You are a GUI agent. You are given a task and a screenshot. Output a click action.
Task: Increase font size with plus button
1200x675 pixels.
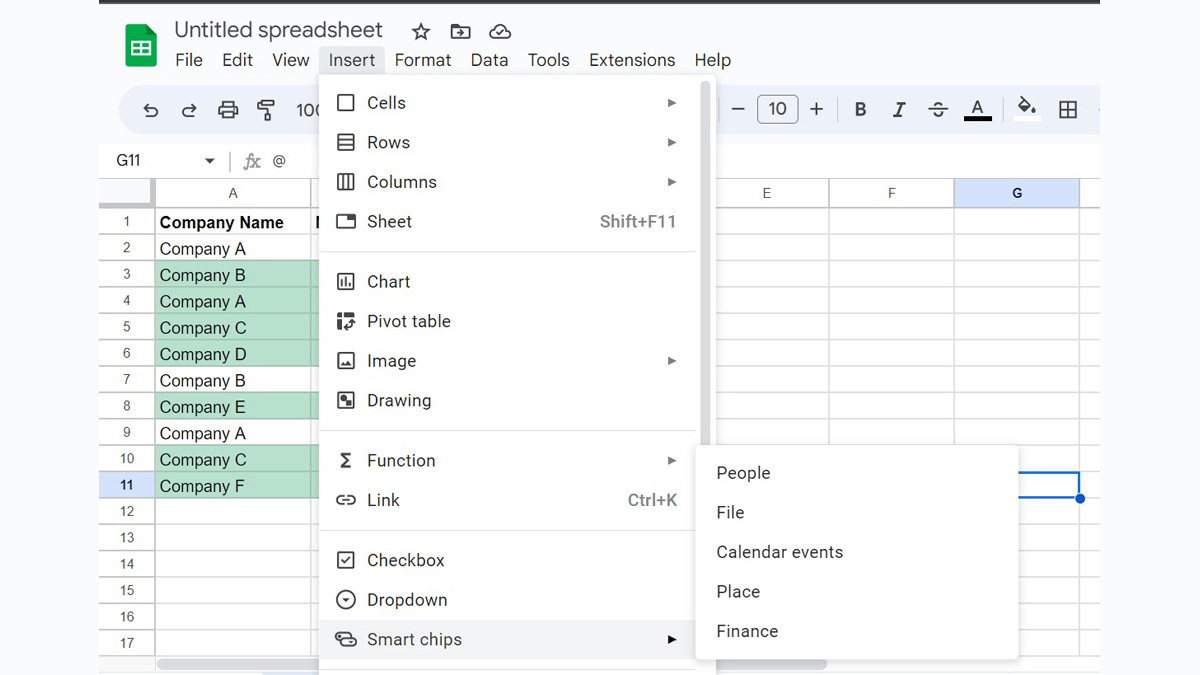[816, 110]
